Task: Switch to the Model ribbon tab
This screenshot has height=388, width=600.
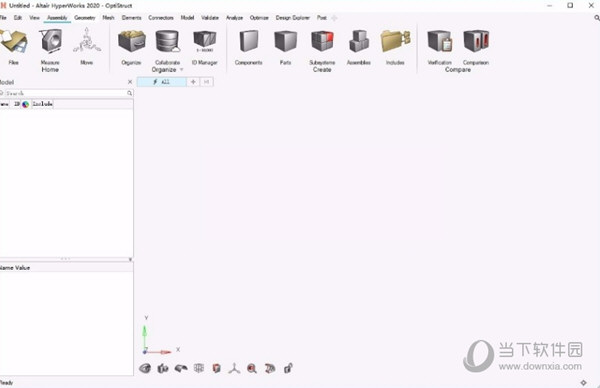Action: tap(187, 18)
